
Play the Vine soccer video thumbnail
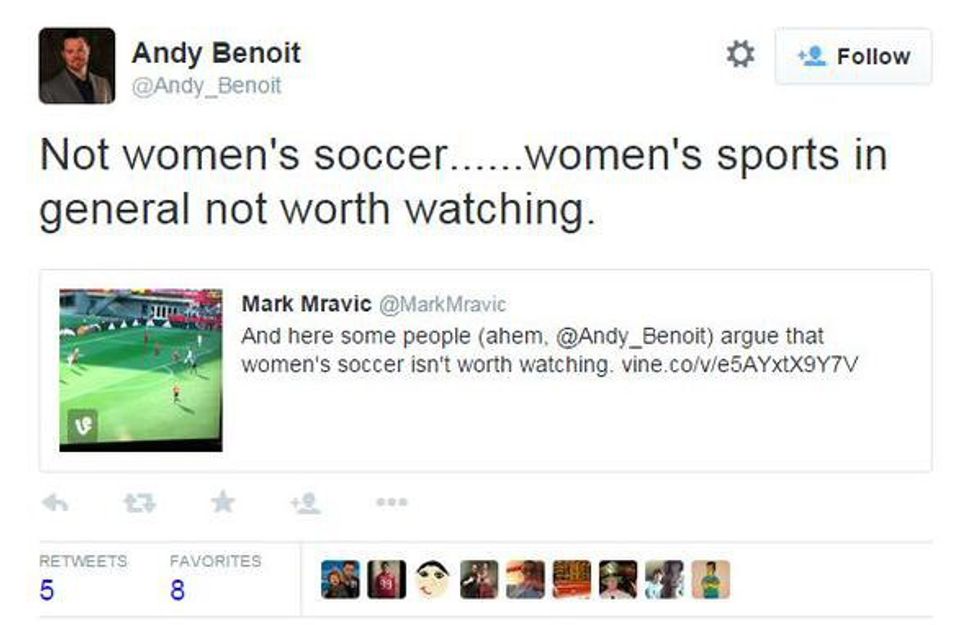click(x=141, y=370)
